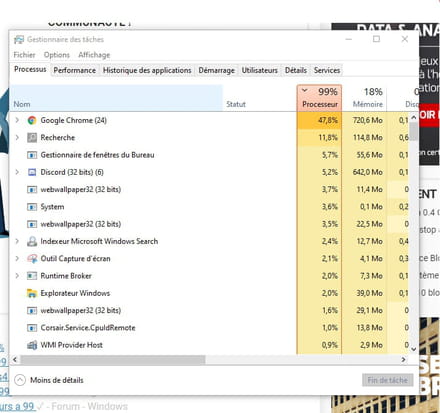Expand the Recherche process group
The image size is (440, 413).
pos(17,137)
